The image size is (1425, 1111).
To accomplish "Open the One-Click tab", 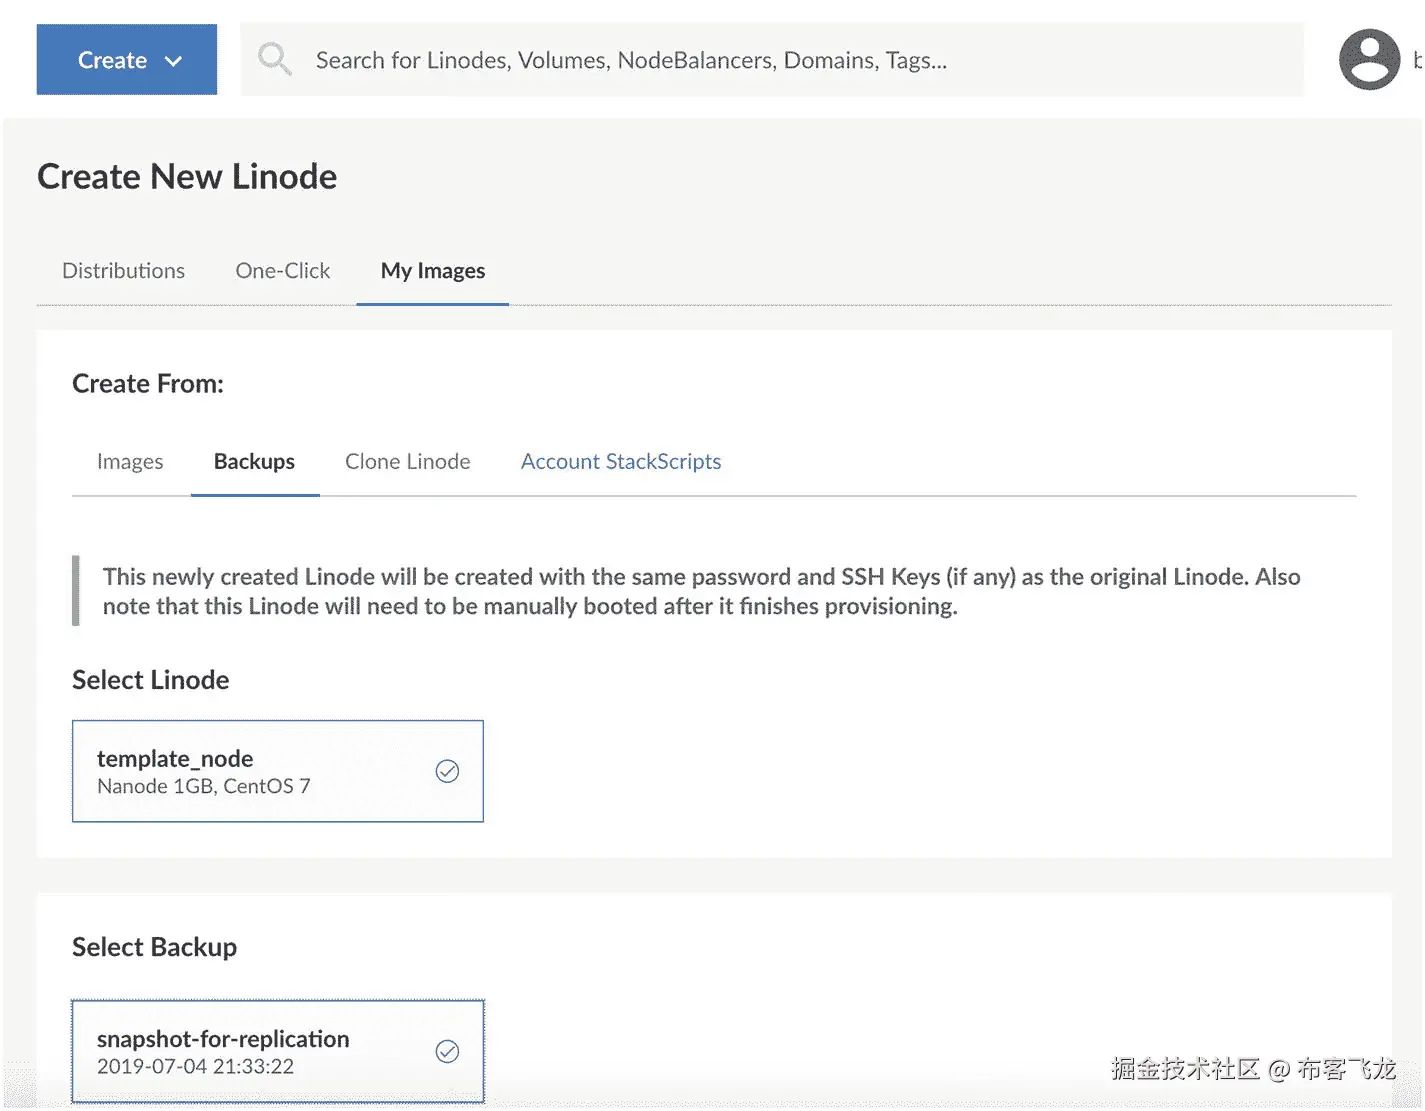I will coord(282,271).
